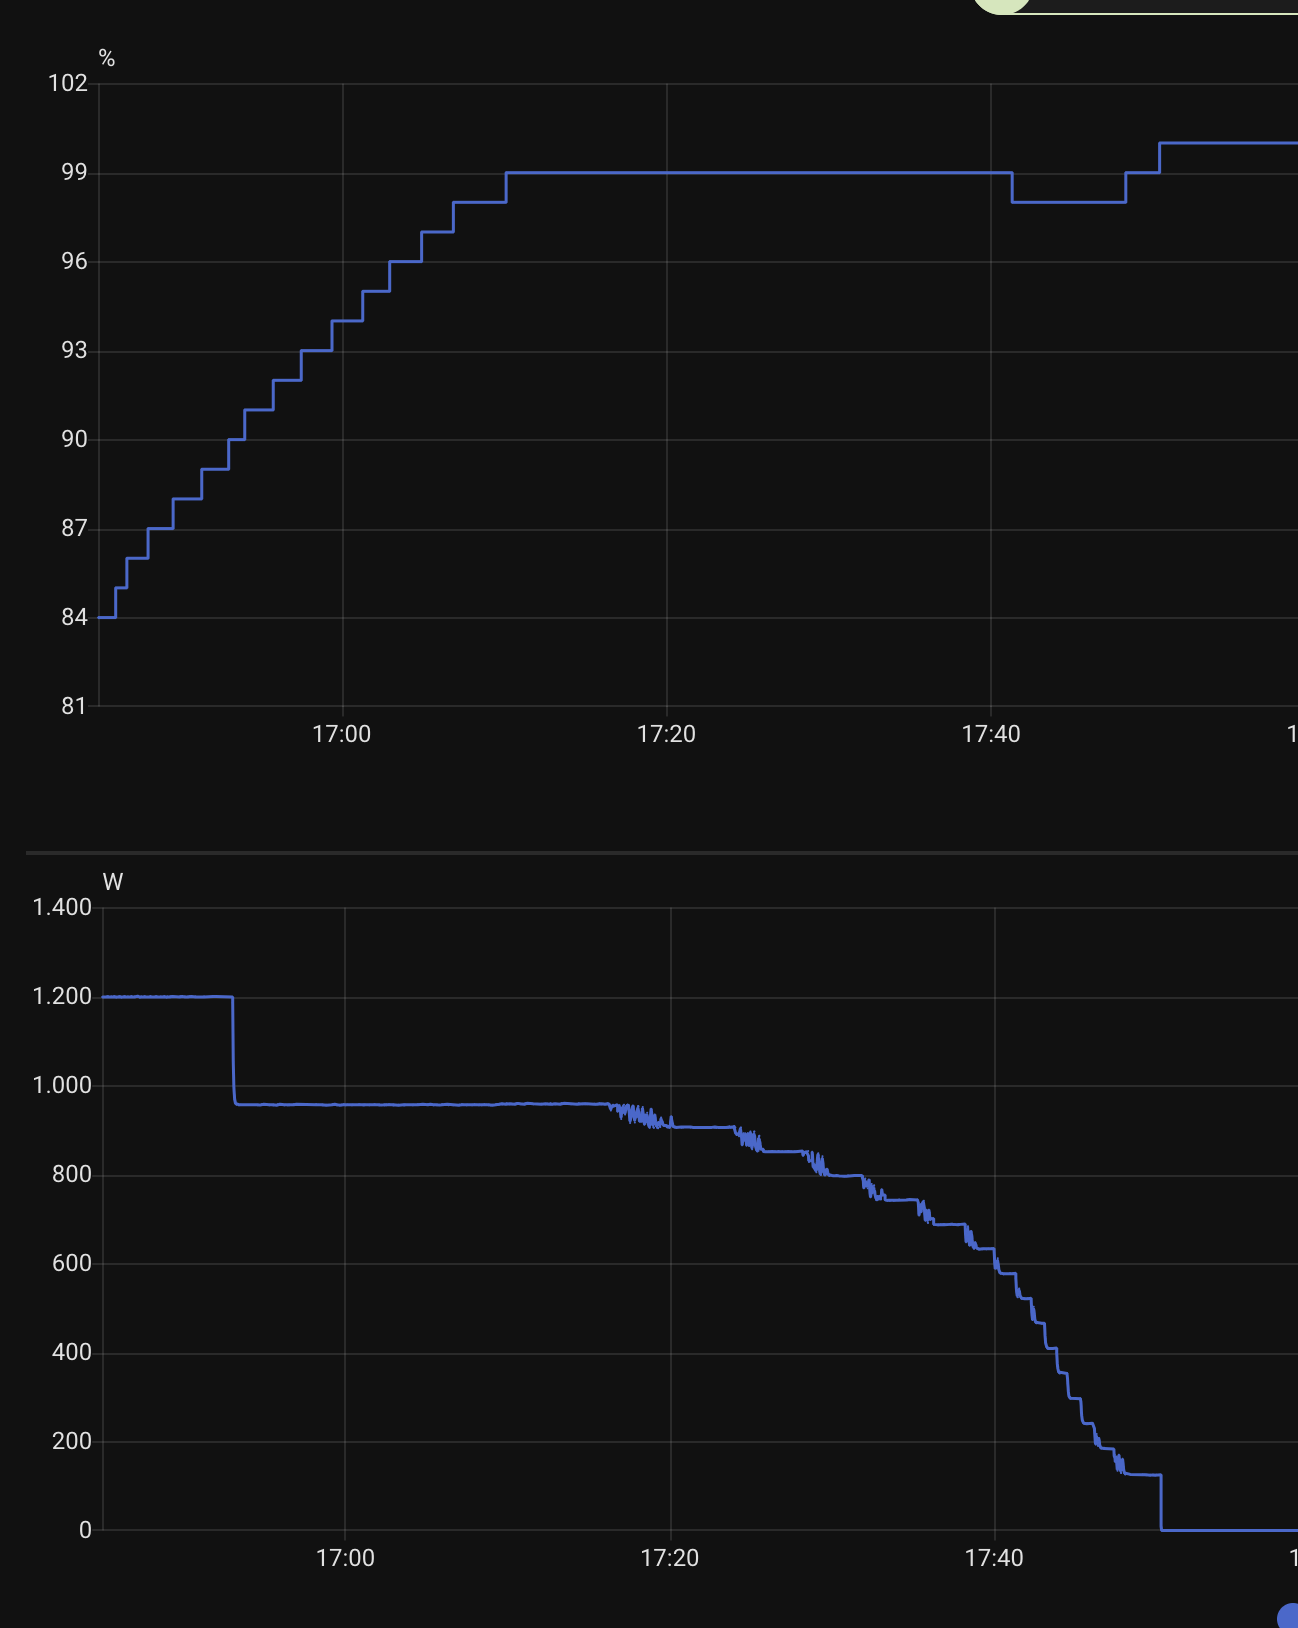
Task: Click the 17:00 label under the percentage chart
Action: (342, 734)
